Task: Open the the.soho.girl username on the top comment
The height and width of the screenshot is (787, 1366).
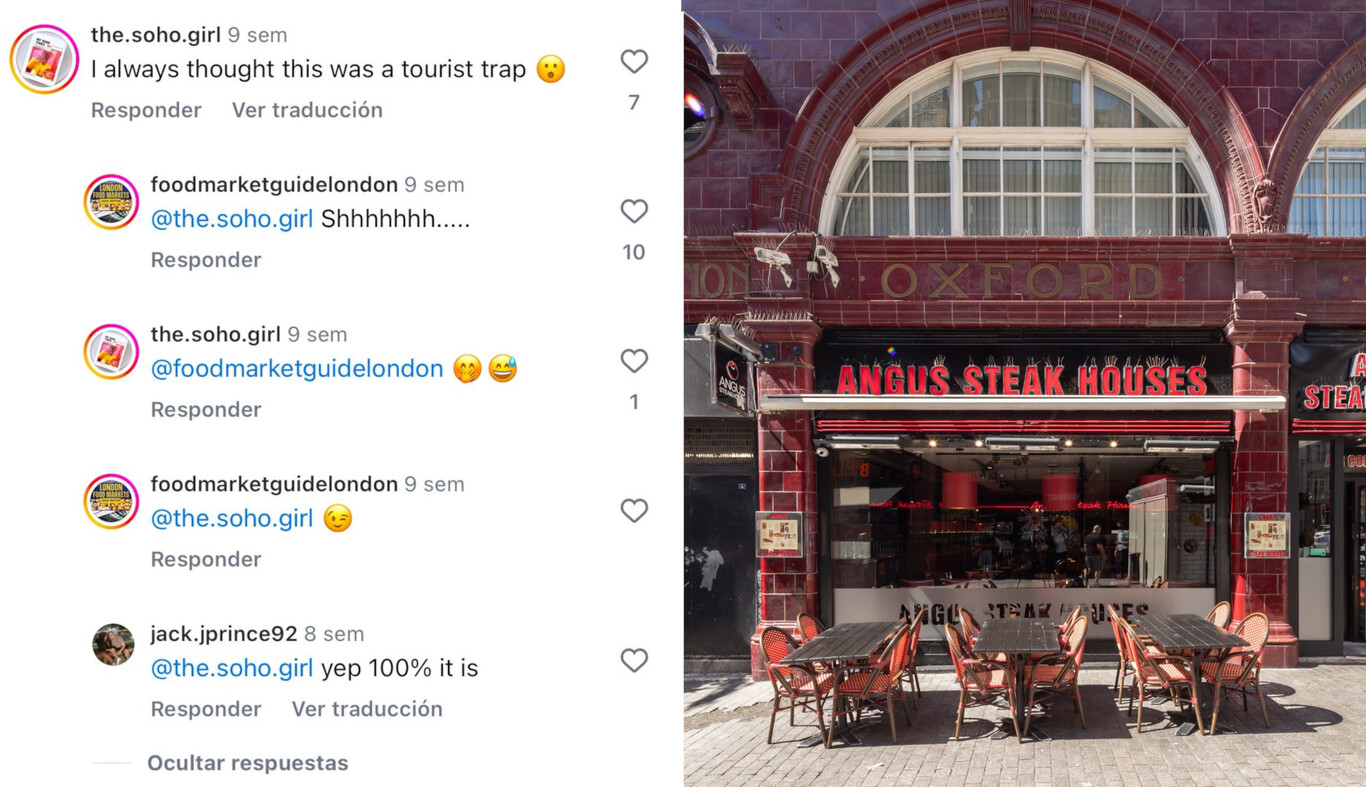Action: tap(156, 35)
